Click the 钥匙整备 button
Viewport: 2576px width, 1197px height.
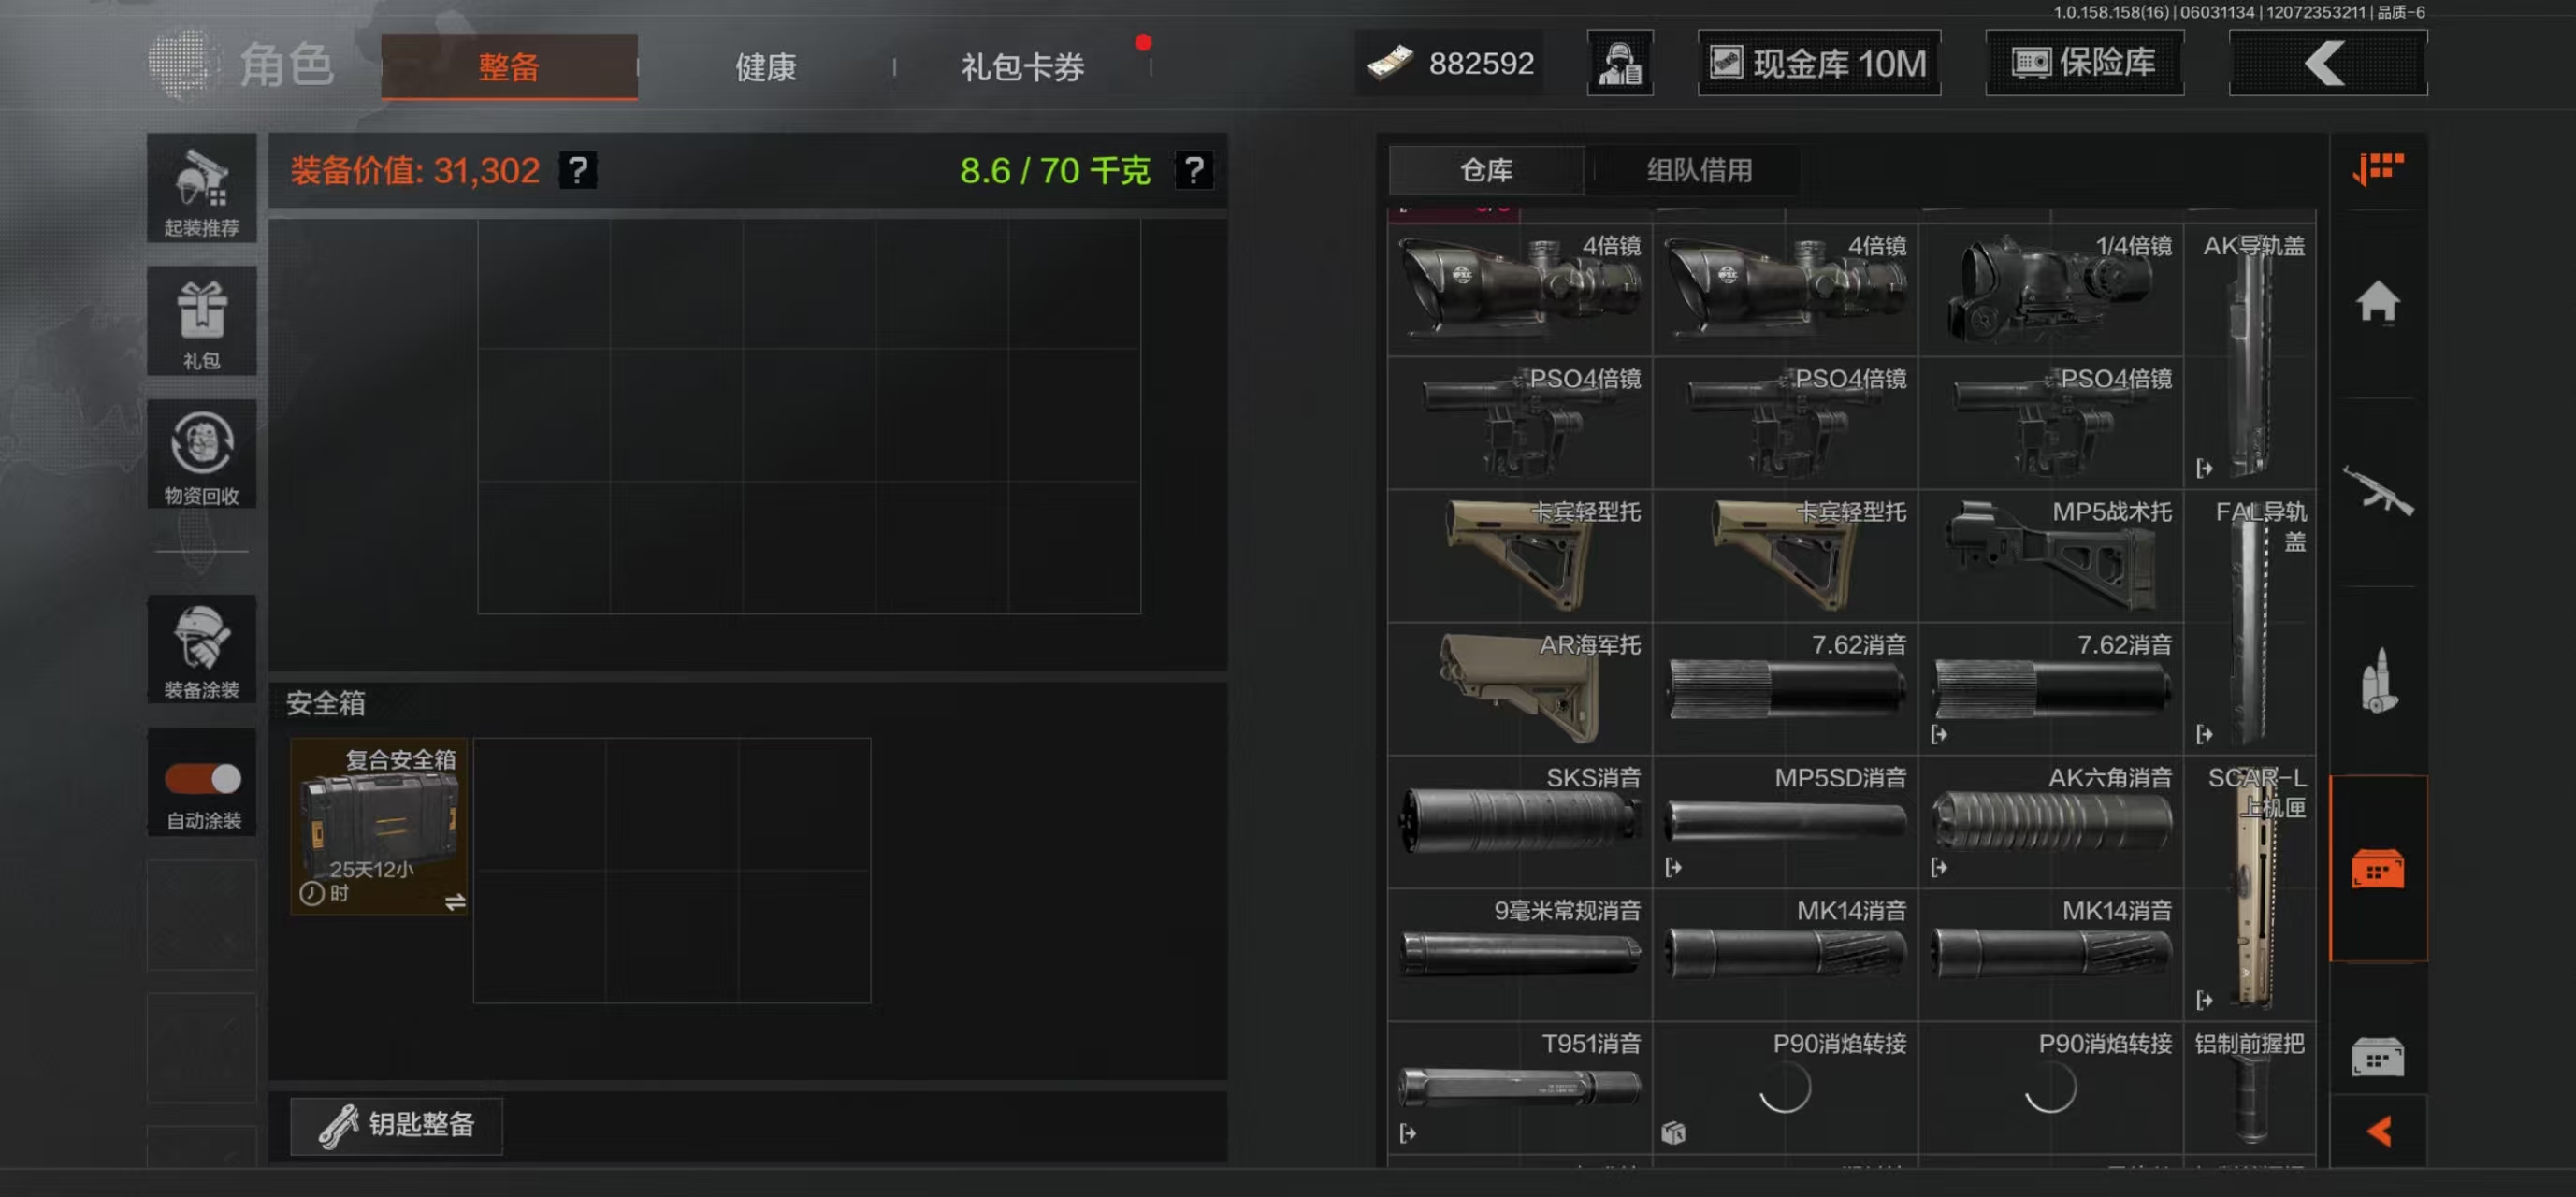396,1125
